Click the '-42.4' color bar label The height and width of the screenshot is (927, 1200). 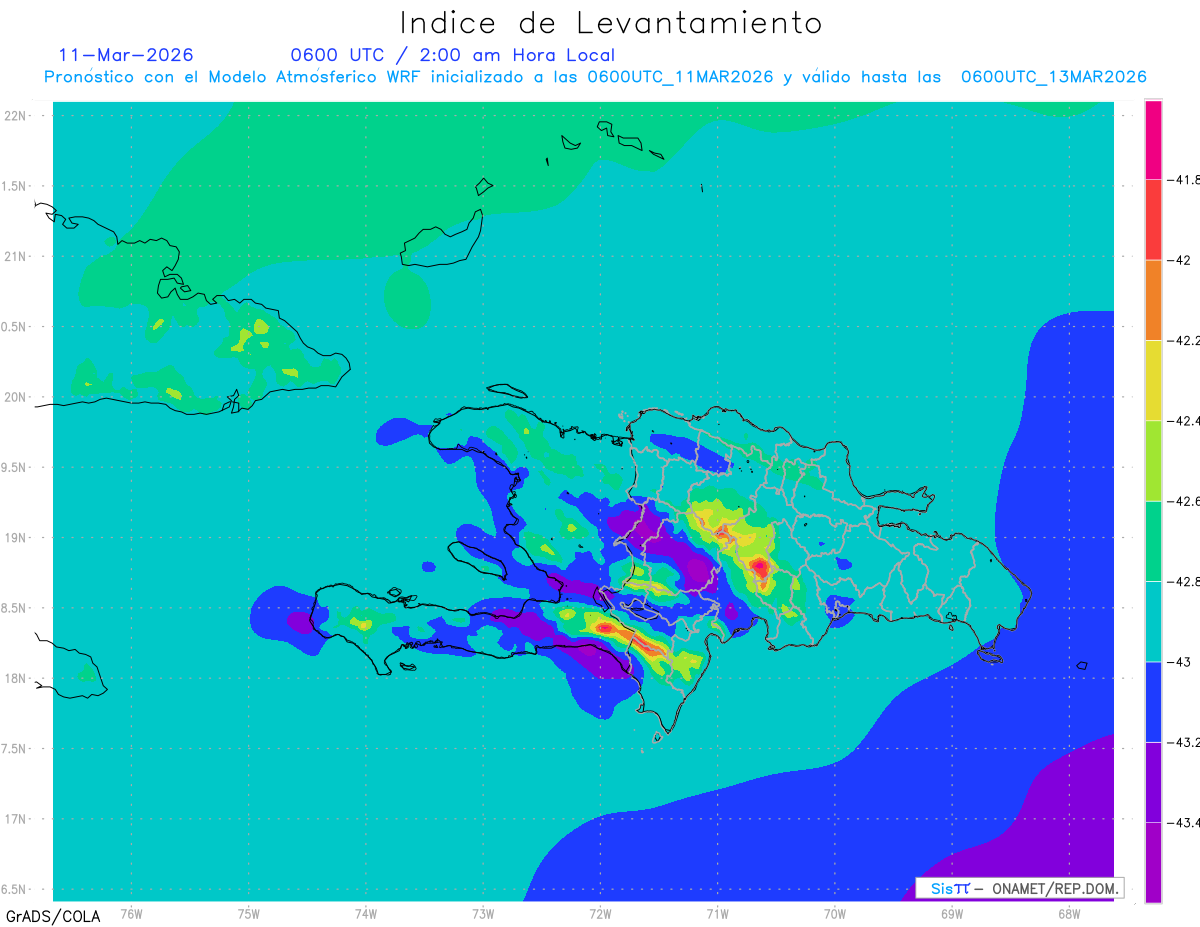click(1182, 420)
